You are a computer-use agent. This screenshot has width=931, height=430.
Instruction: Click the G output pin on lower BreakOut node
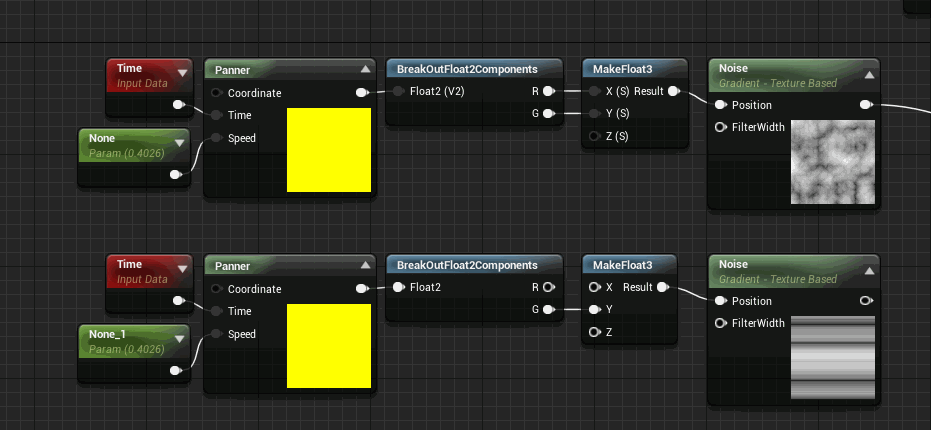tap(549, 309)
